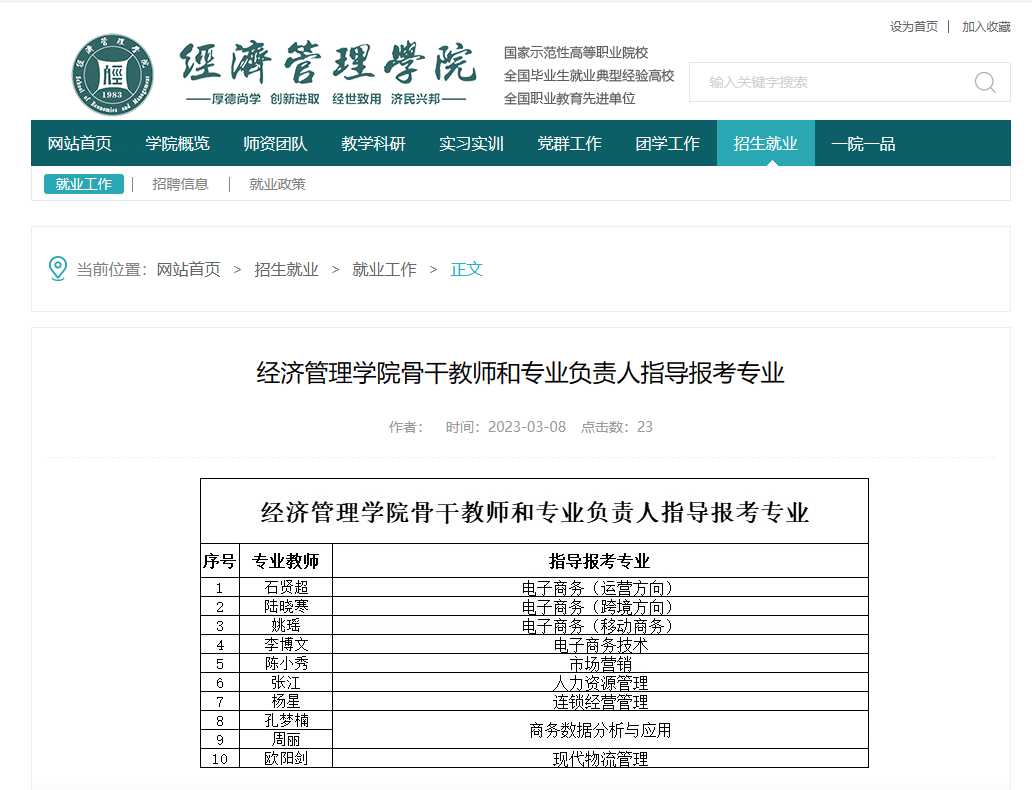This screenshot has width=1032, height=790.
Task: Go to 教学科研 menu item
Action: click(374, 144)
